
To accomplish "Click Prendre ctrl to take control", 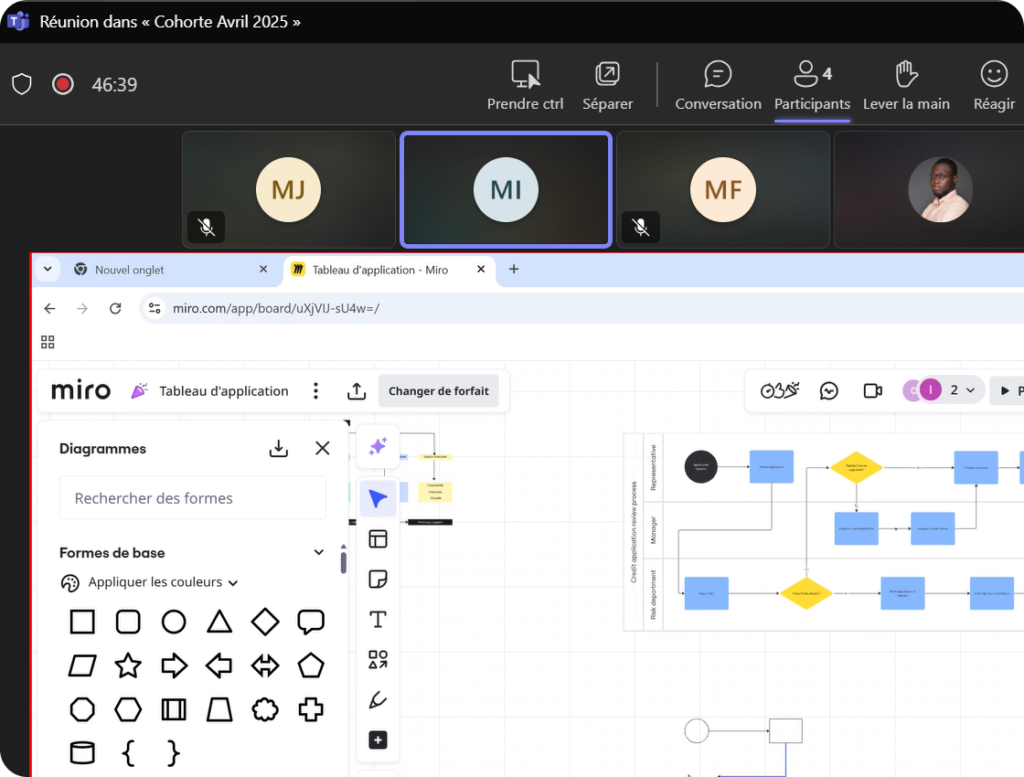I will point(525,86).
